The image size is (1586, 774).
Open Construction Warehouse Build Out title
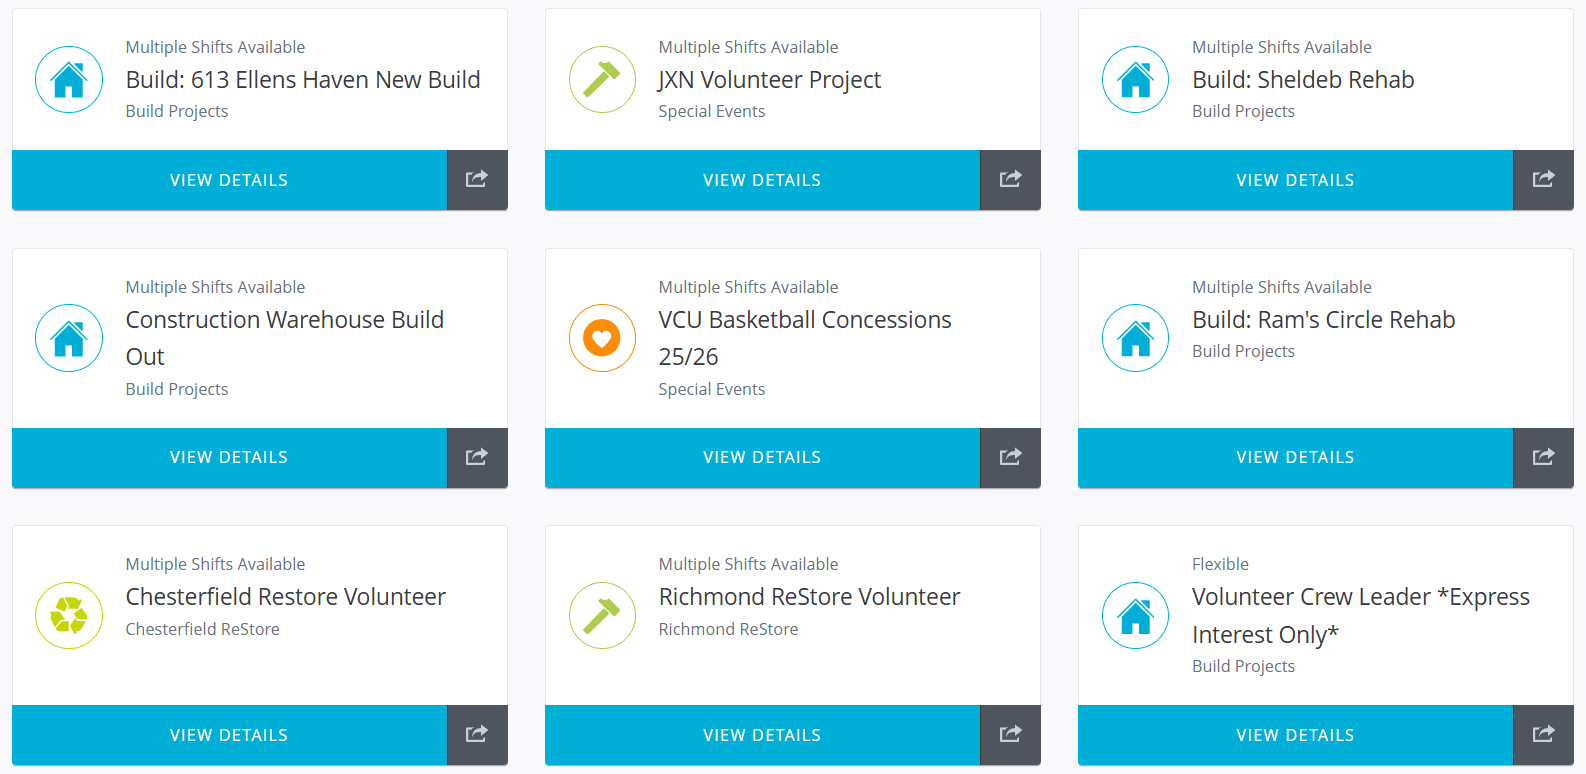[x=284, y=320]
